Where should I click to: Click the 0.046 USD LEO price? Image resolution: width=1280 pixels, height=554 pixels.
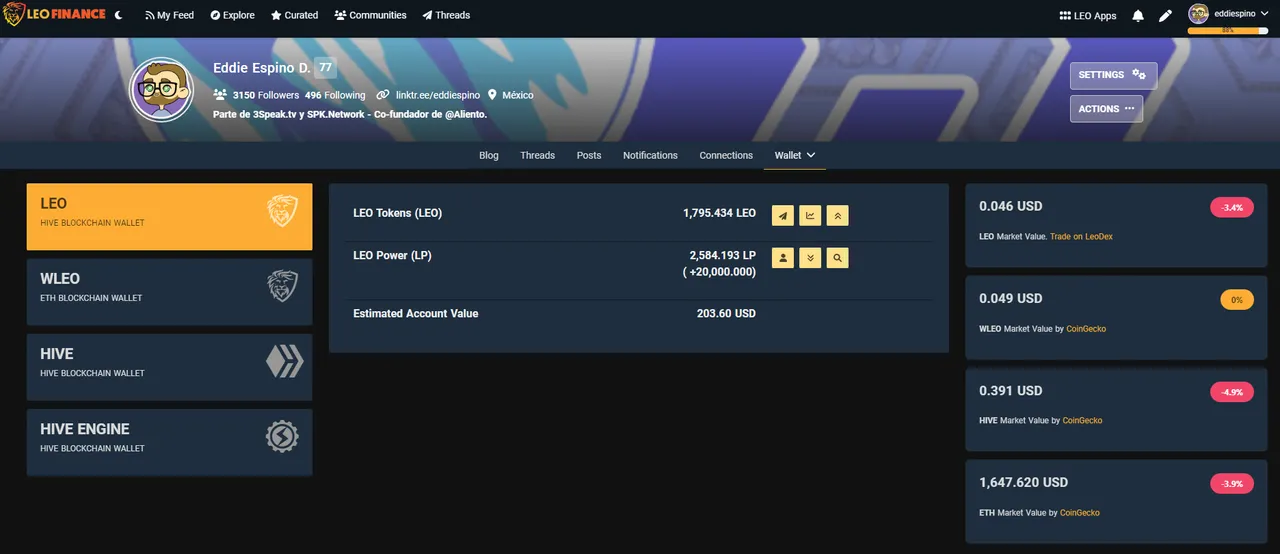(x=1011, y=206)
